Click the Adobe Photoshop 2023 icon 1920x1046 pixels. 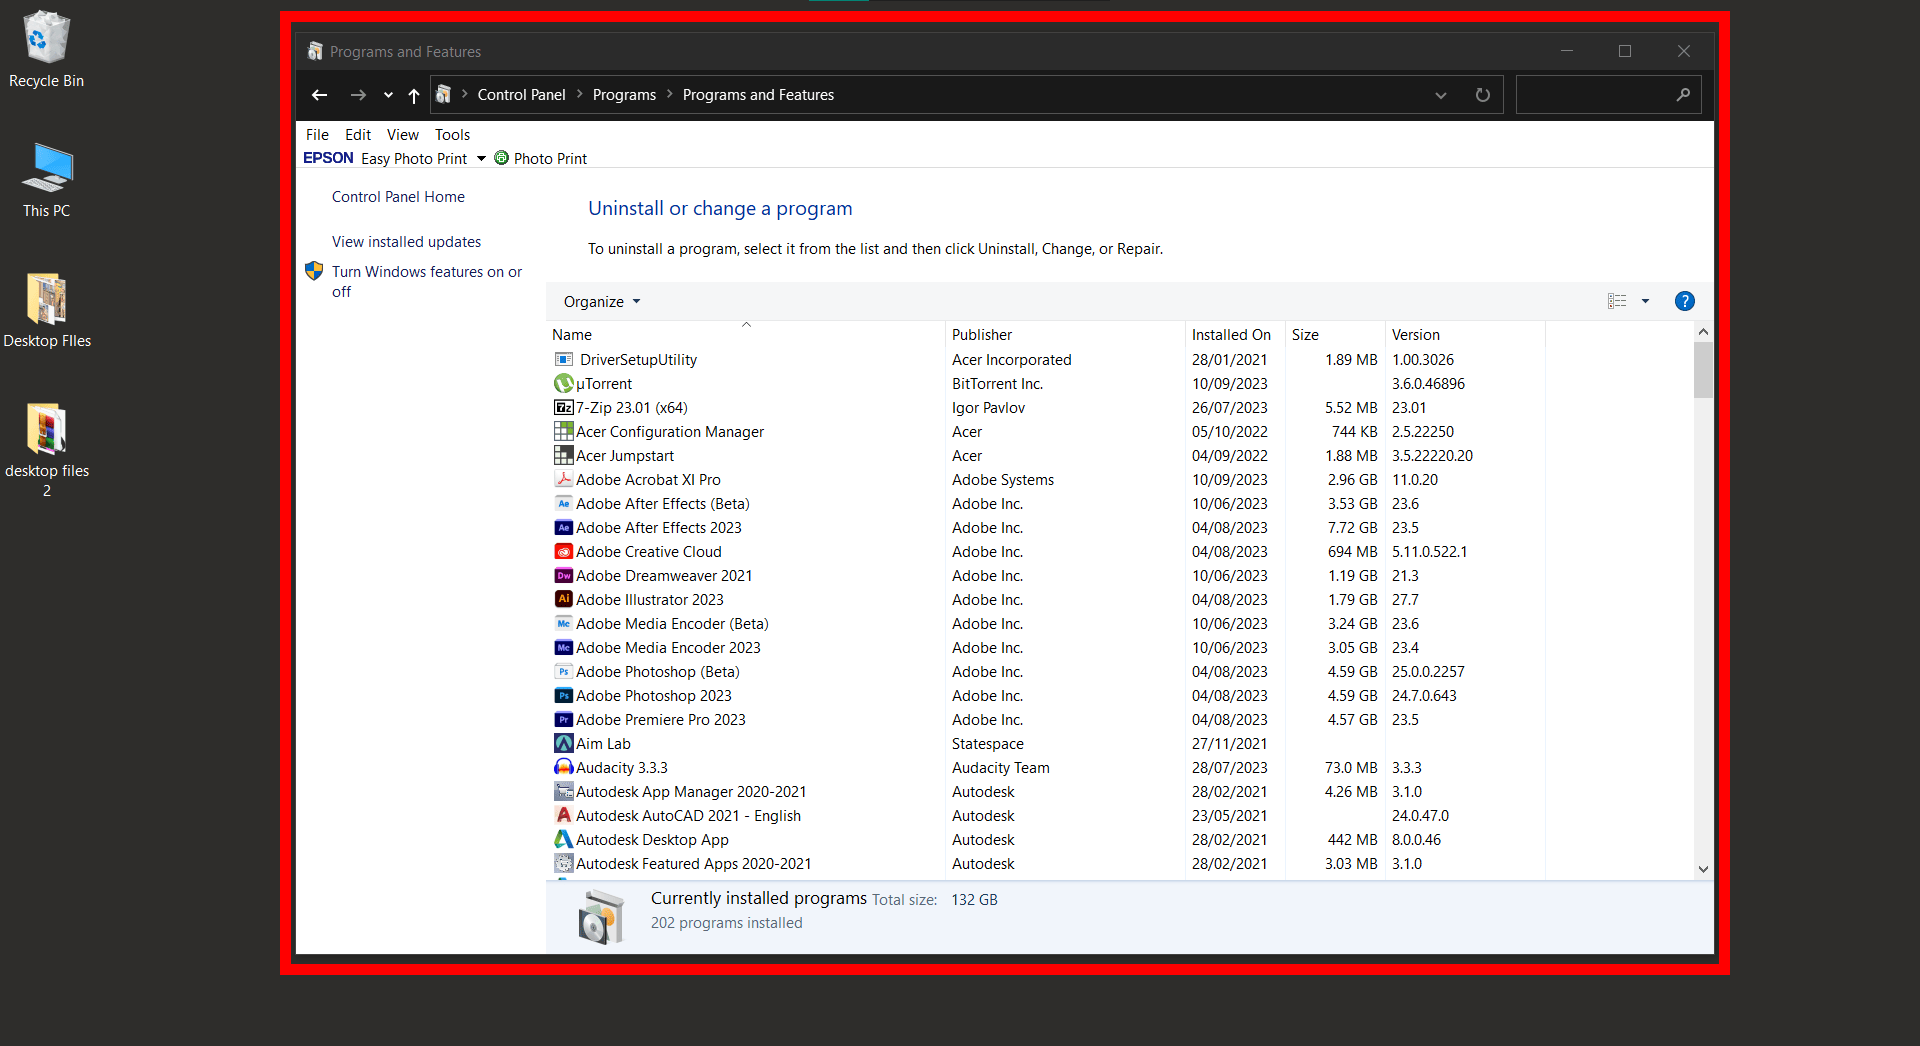pyautogui.click(x=565, y=695)
